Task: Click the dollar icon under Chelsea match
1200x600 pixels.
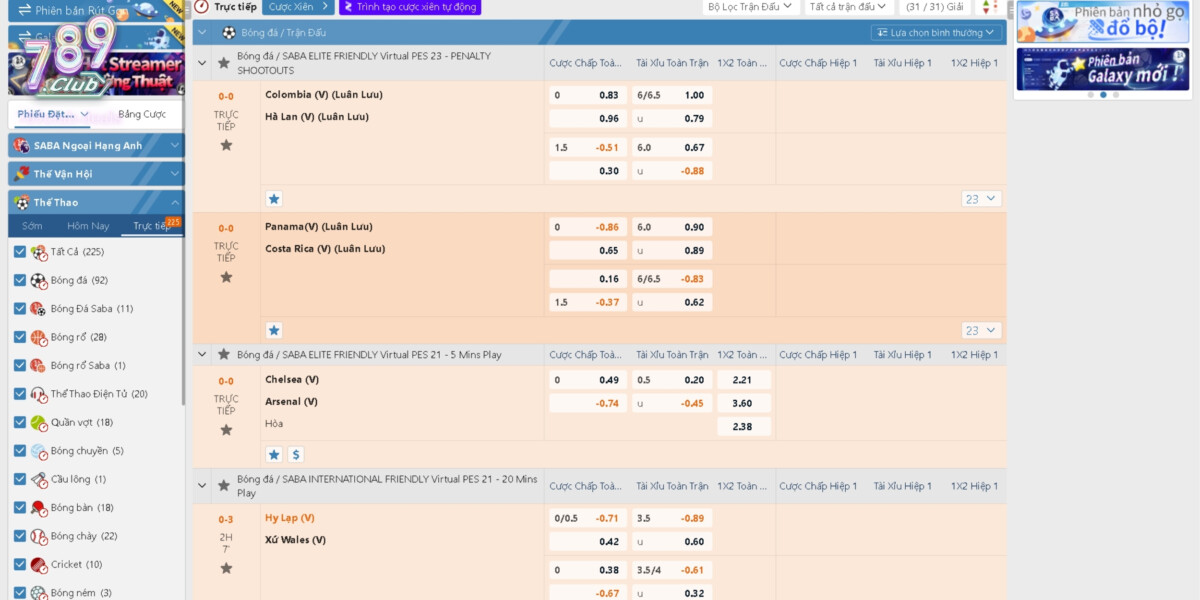Action: click(296, 454)
